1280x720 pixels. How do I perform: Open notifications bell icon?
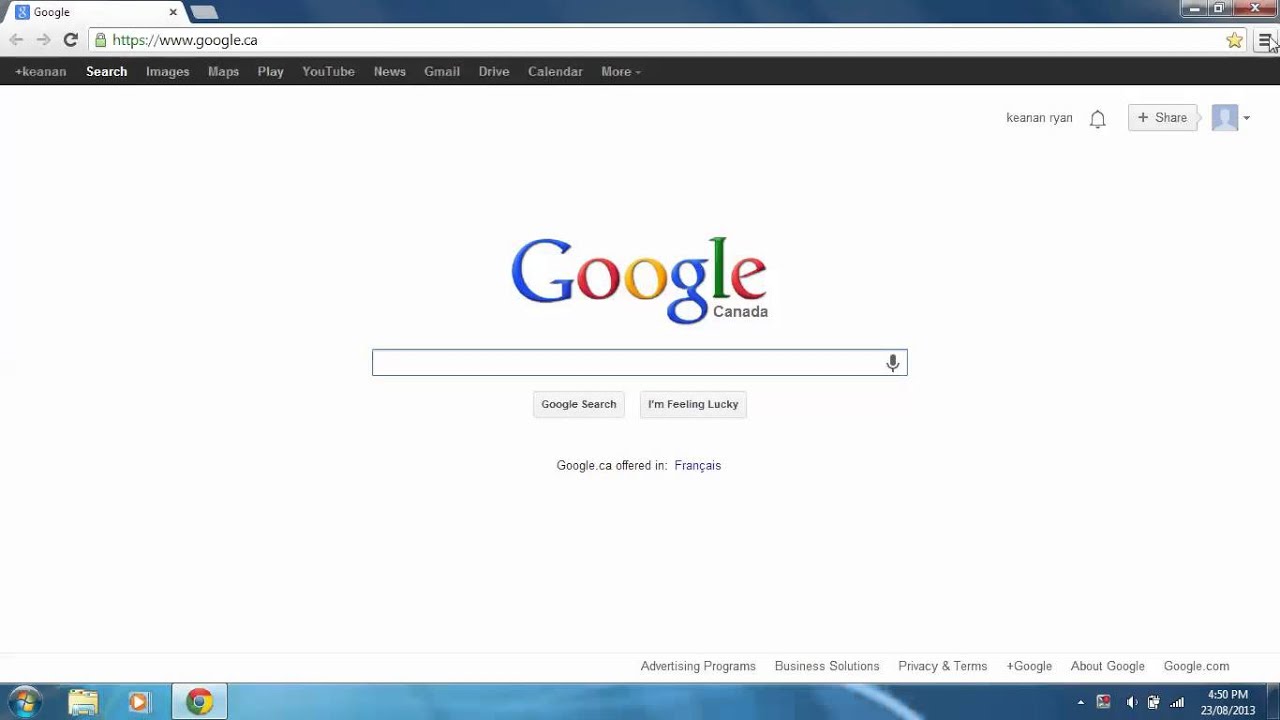[1097, 119]
